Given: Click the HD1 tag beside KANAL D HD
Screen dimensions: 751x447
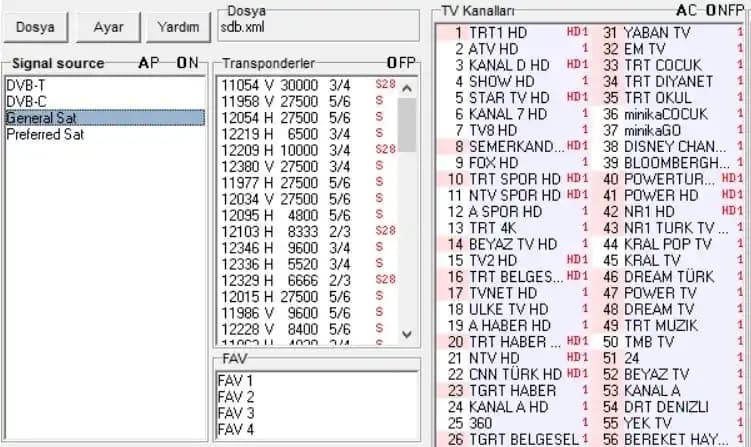Looking at the screenshot, I should (577, 65).
